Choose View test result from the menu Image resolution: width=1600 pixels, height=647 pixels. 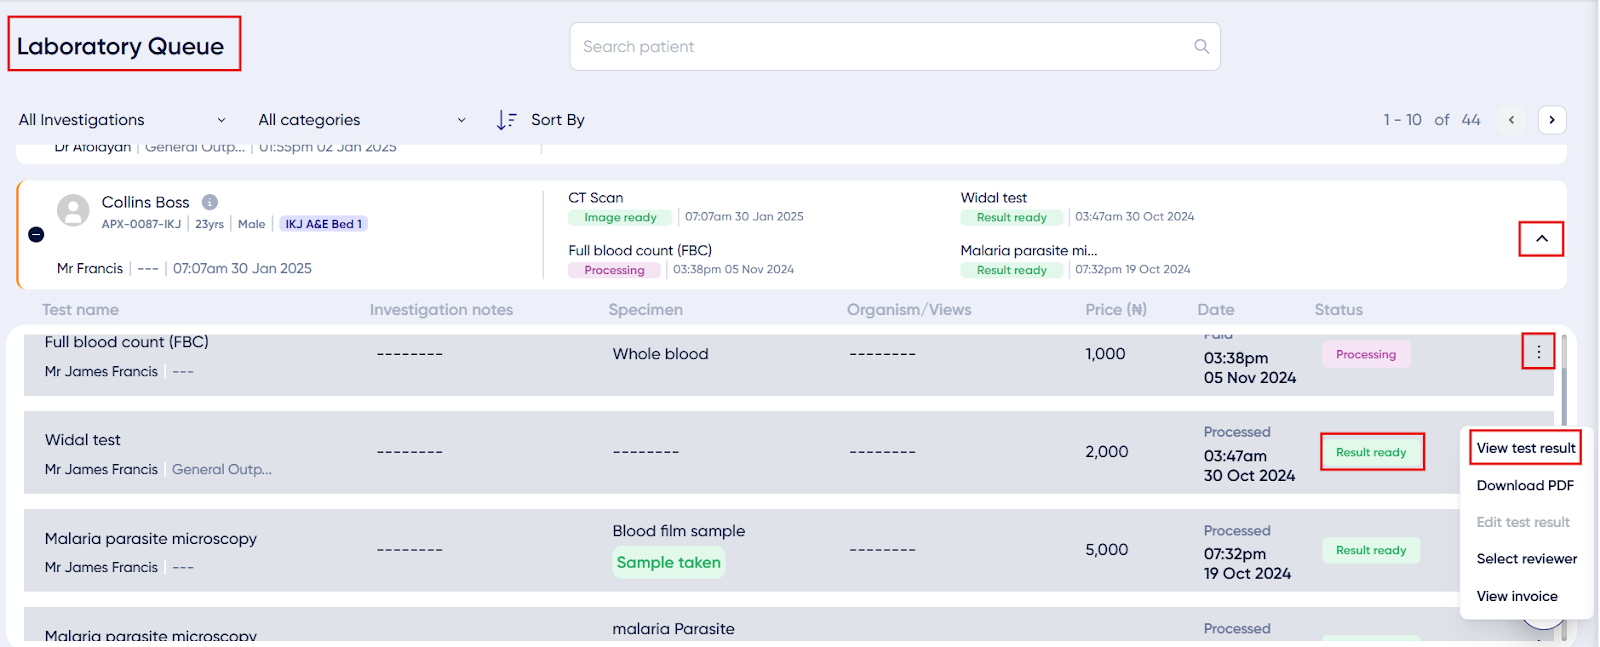coord(1526,448)
